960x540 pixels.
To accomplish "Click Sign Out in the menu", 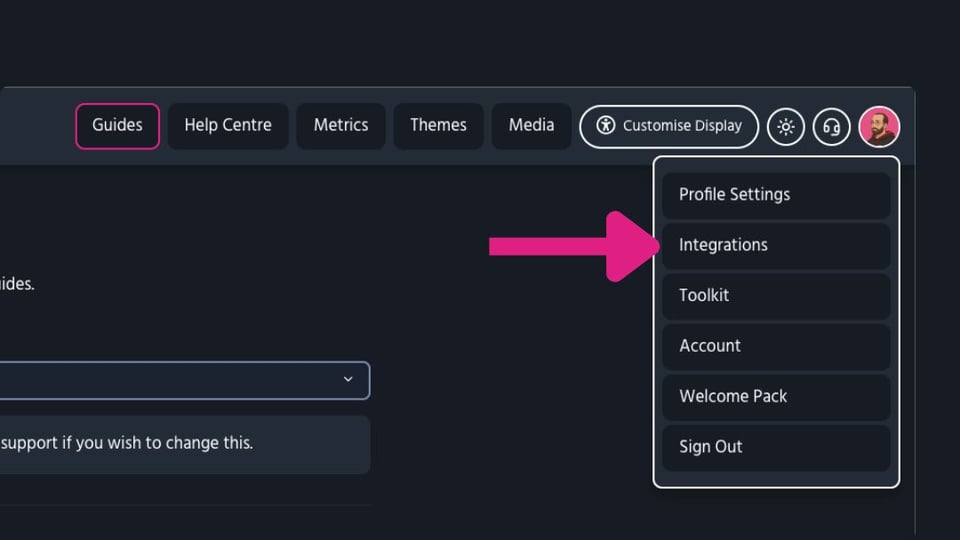I will (x=776, y=448).
